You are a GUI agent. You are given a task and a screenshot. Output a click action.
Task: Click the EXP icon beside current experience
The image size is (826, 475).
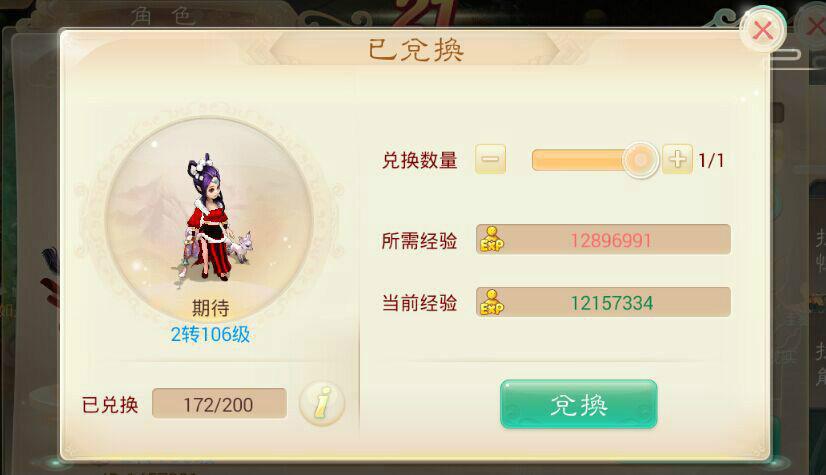tap(492, 302)
